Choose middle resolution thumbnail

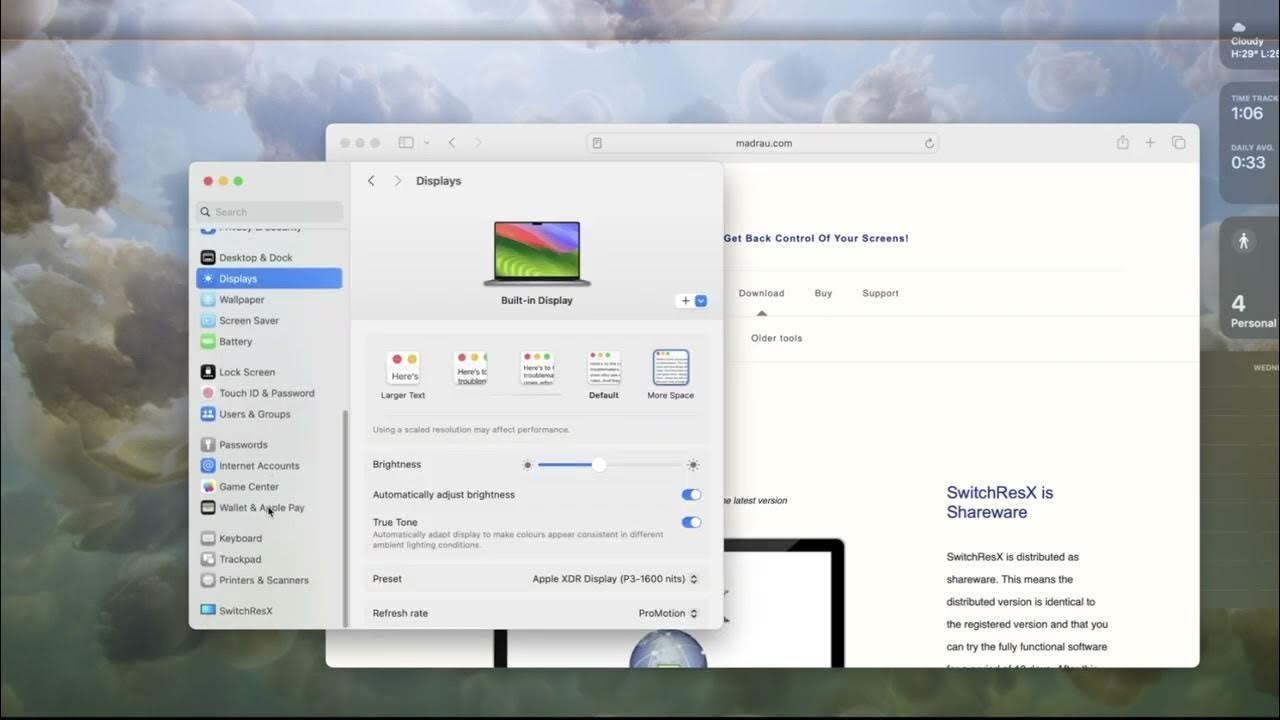[537, 368]
